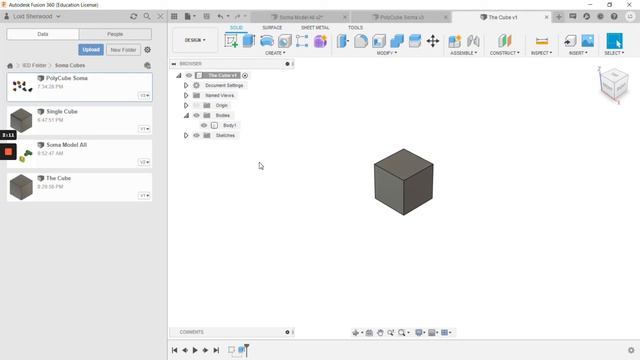Activate the Select tool

pyautogui.click(x=614, y=41)
